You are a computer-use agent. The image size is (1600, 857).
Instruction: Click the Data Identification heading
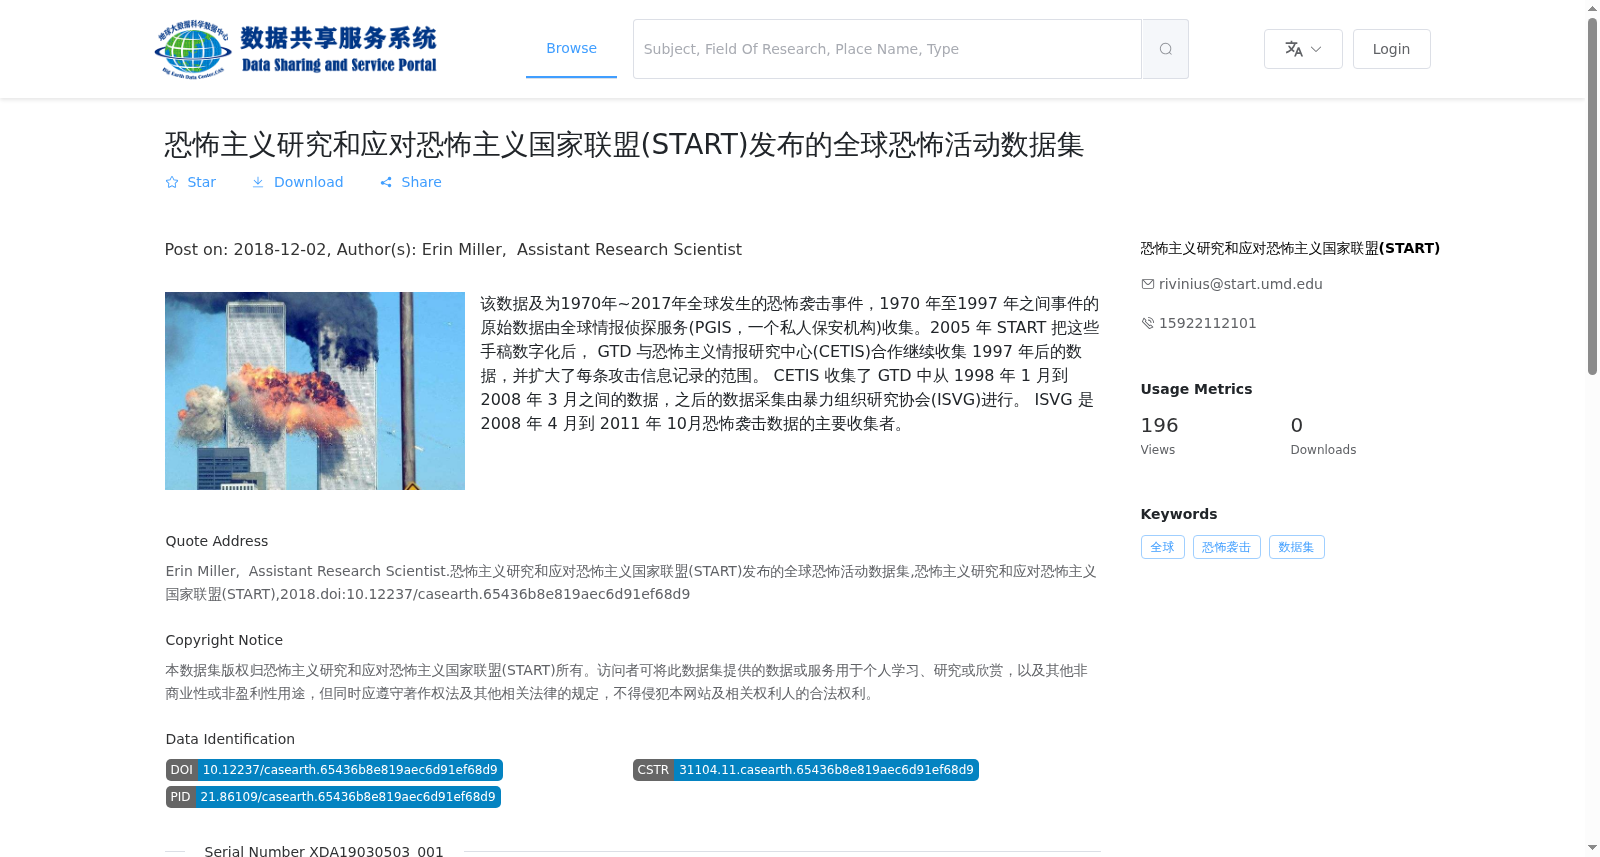(230, 739)
